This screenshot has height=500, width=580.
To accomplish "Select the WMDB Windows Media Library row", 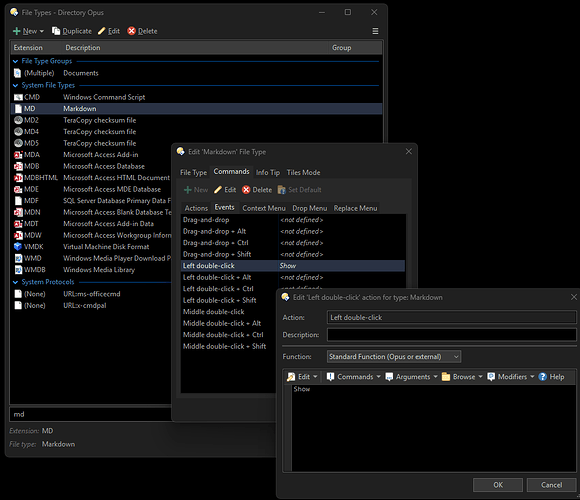I will click(x=92, y=270).
